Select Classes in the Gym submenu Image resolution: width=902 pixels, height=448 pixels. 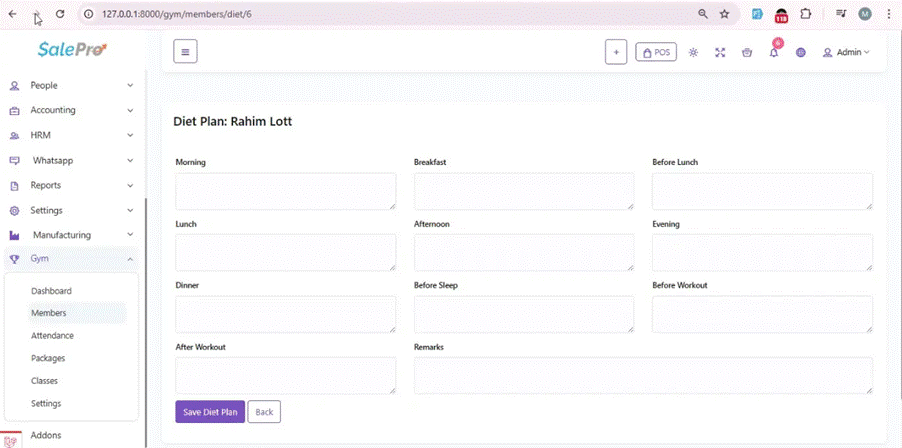45,381
